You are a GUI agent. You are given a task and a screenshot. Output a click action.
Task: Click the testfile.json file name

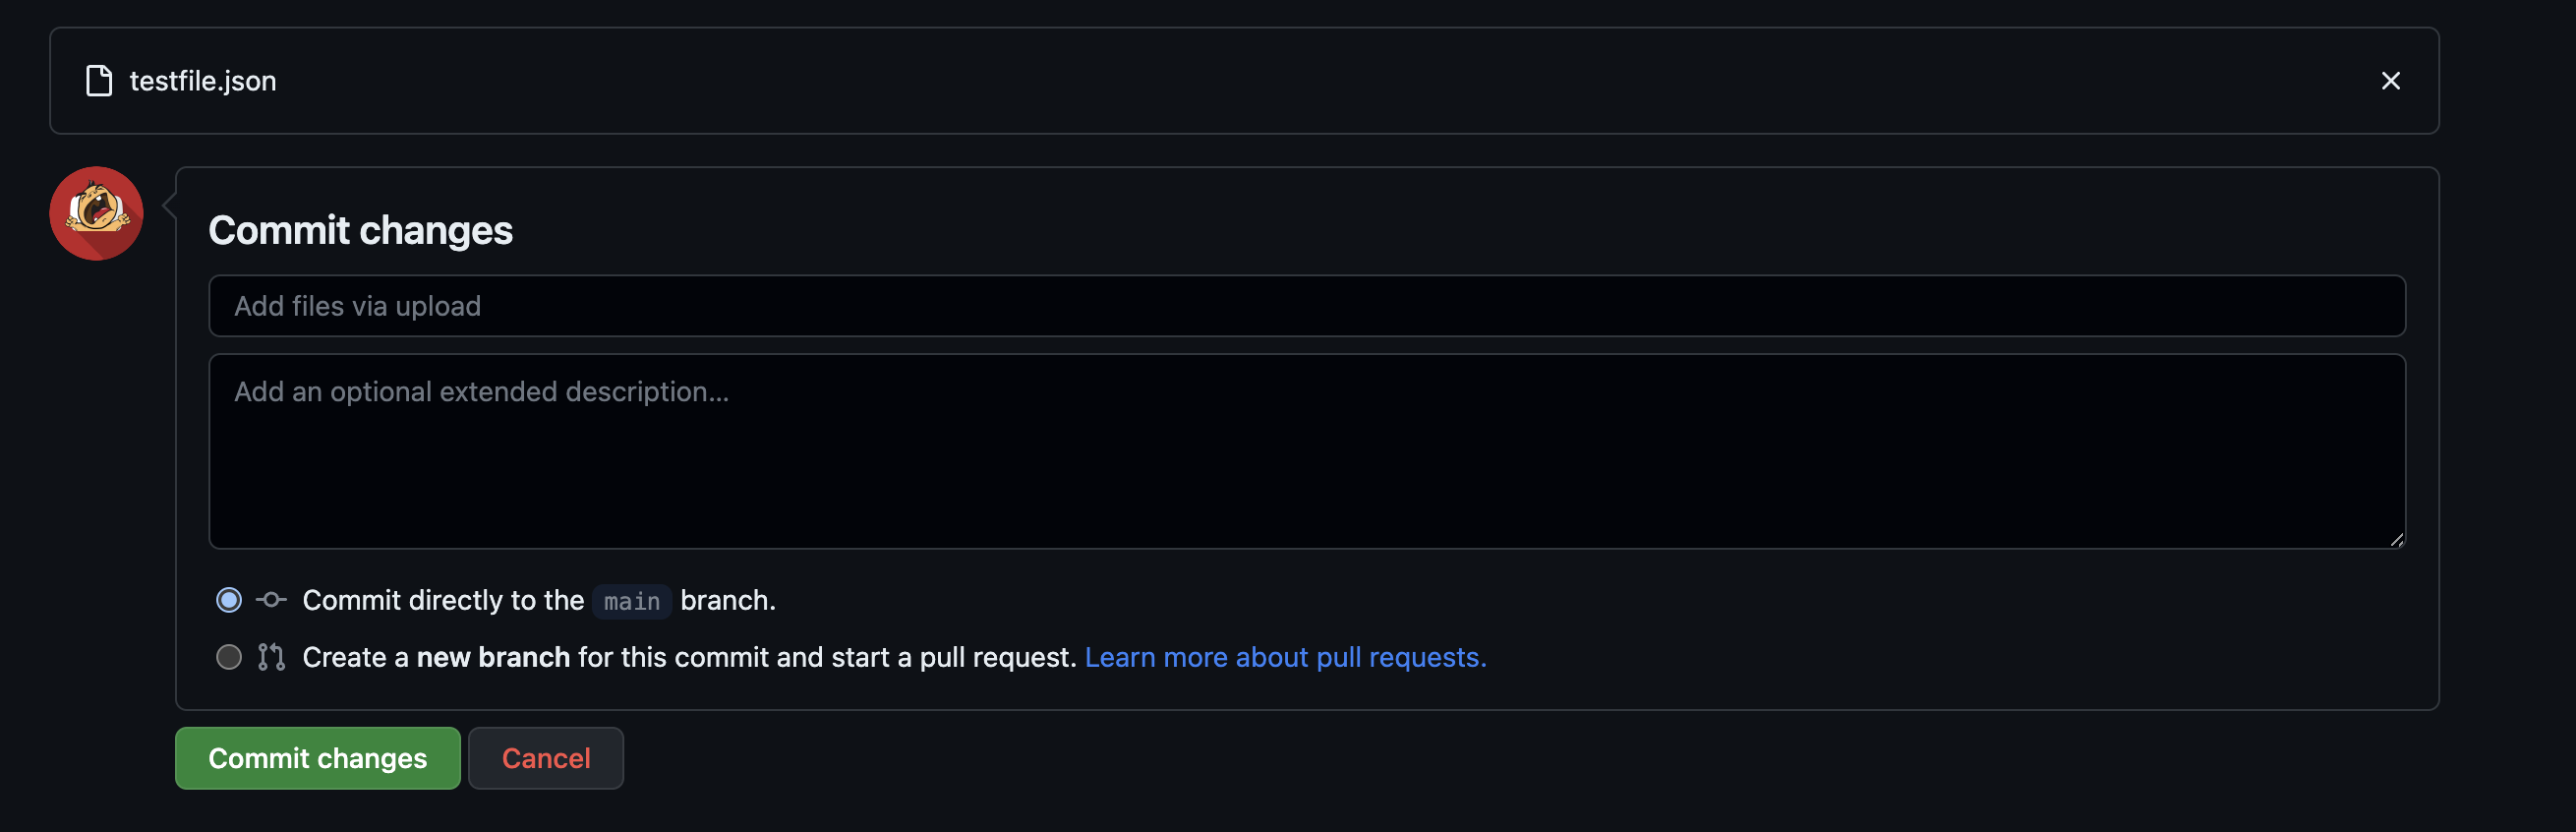pyautogui.click(x=203, y=81)
